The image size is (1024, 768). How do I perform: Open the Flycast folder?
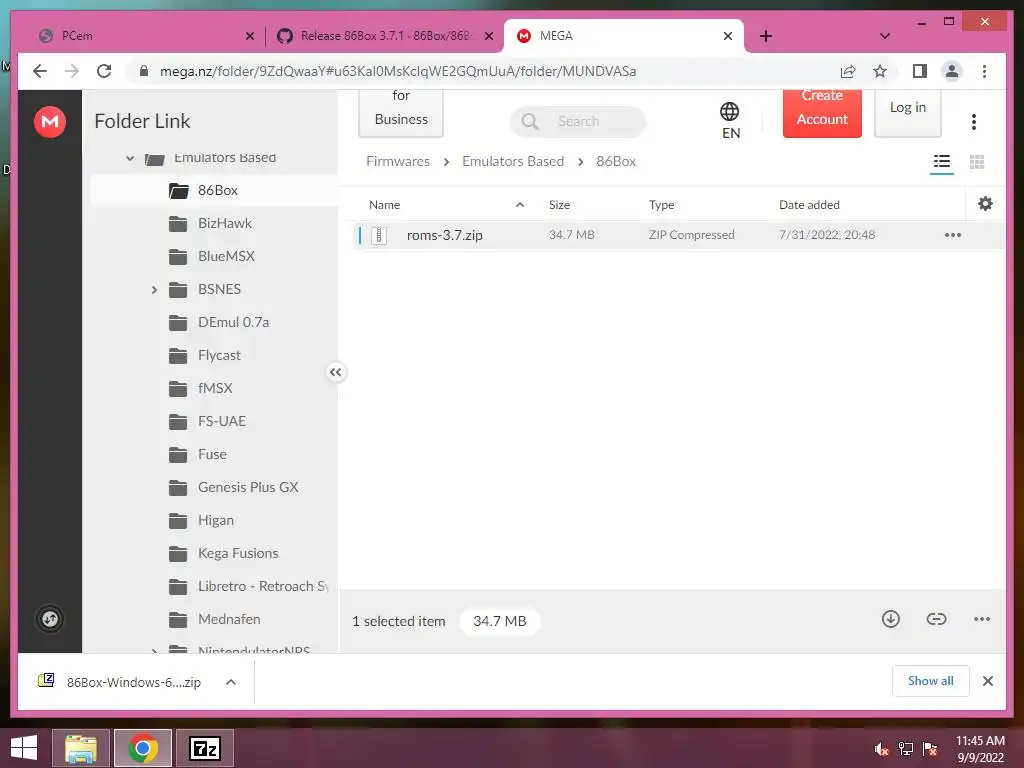click(x=219, y=355)
